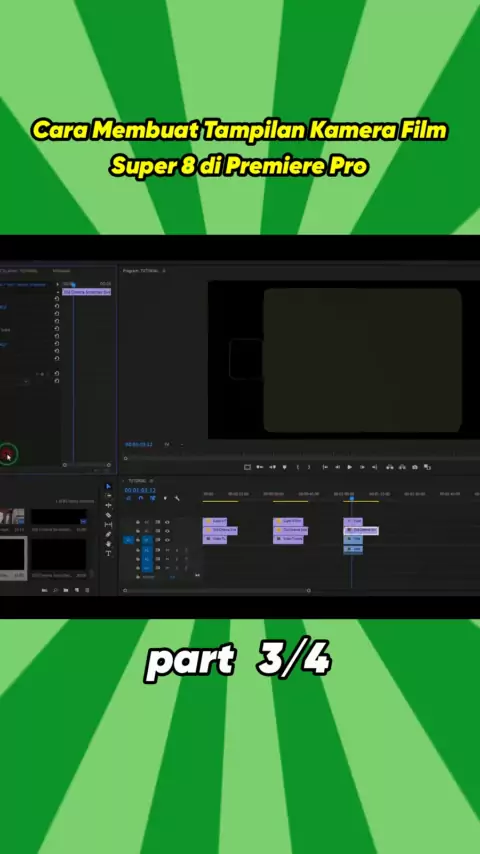Image resolution: width=480 pixels, height=854 pixels.
Task: Switch to the Program: TUTORIAL tab
Action: coord(141,271)
